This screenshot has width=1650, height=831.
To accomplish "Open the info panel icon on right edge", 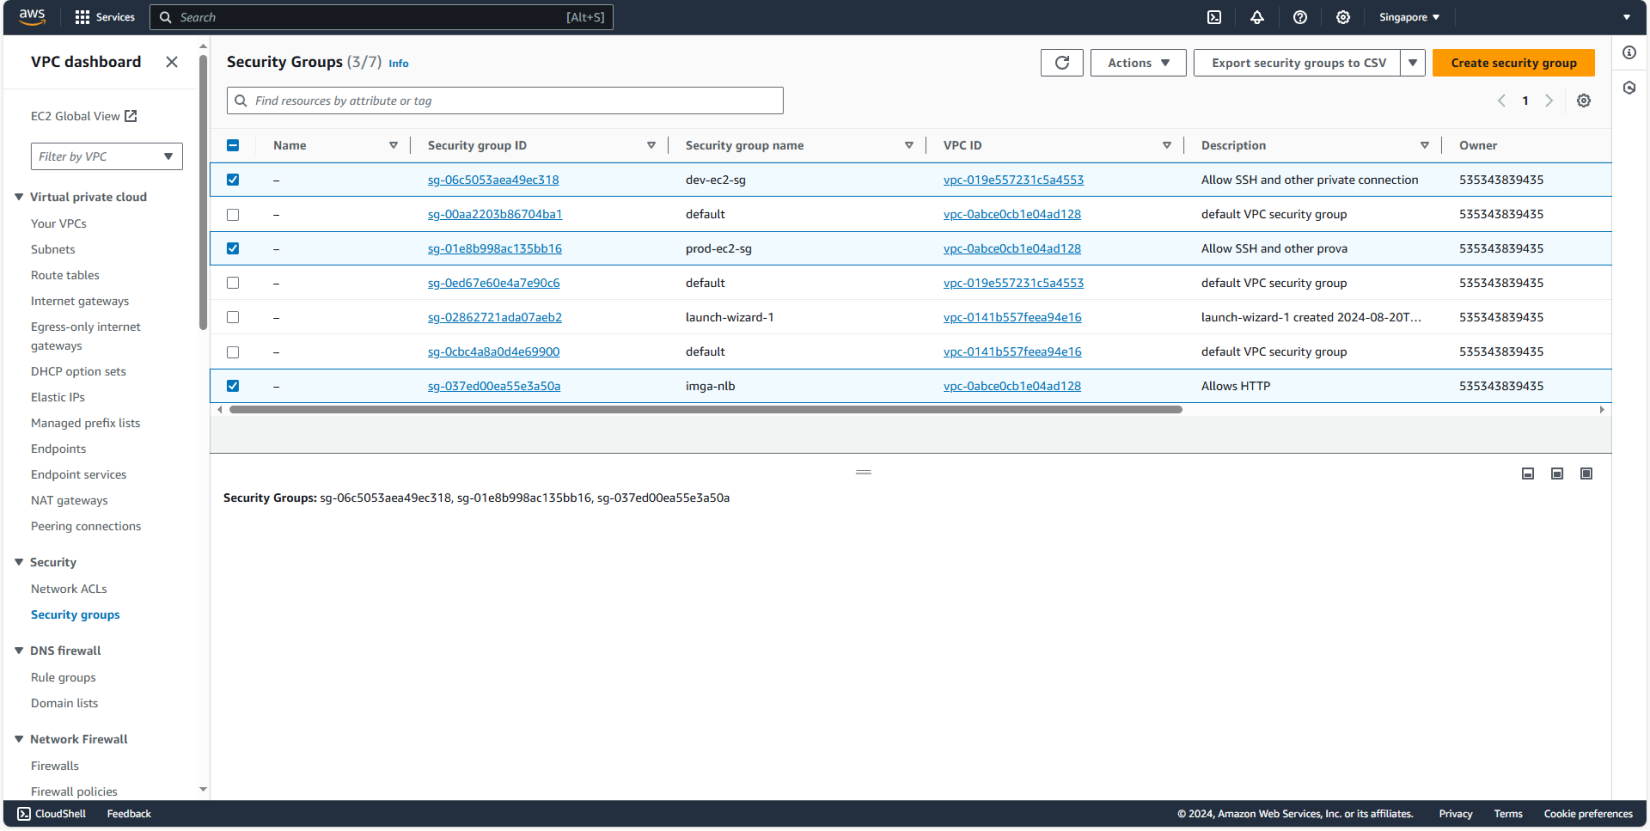I will click(1629, 53).
